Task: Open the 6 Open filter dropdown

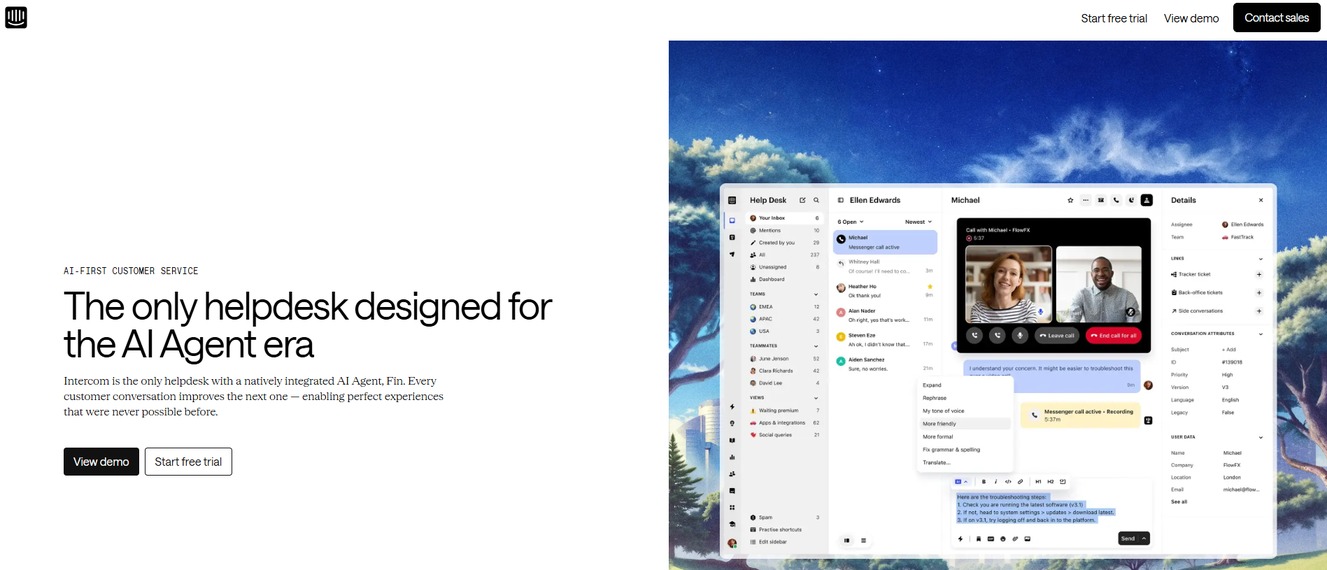Action: 850,222
